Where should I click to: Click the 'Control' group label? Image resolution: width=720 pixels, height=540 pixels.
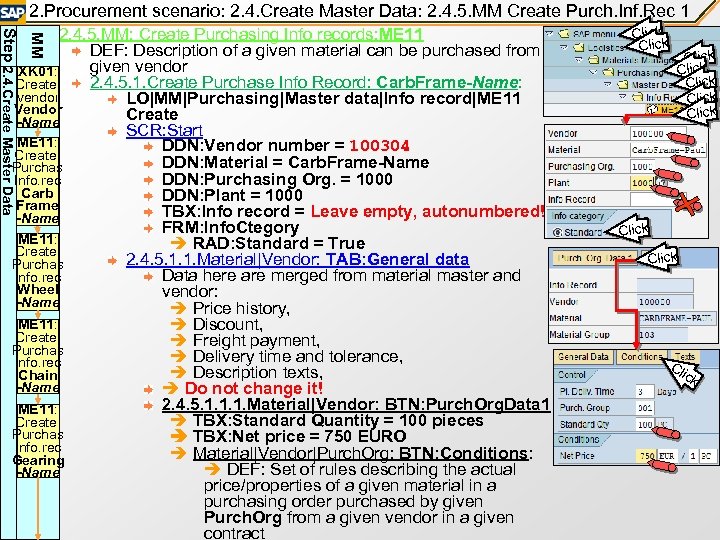[572, 375]
